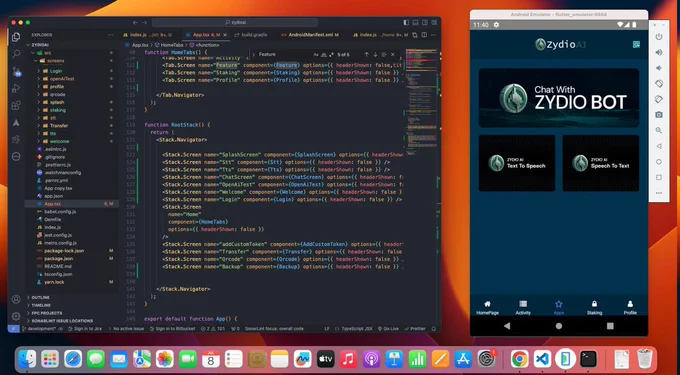Open Explorer views and more actions ellipsis
This screenshot has height=375, width=680.
coord(111,35)
